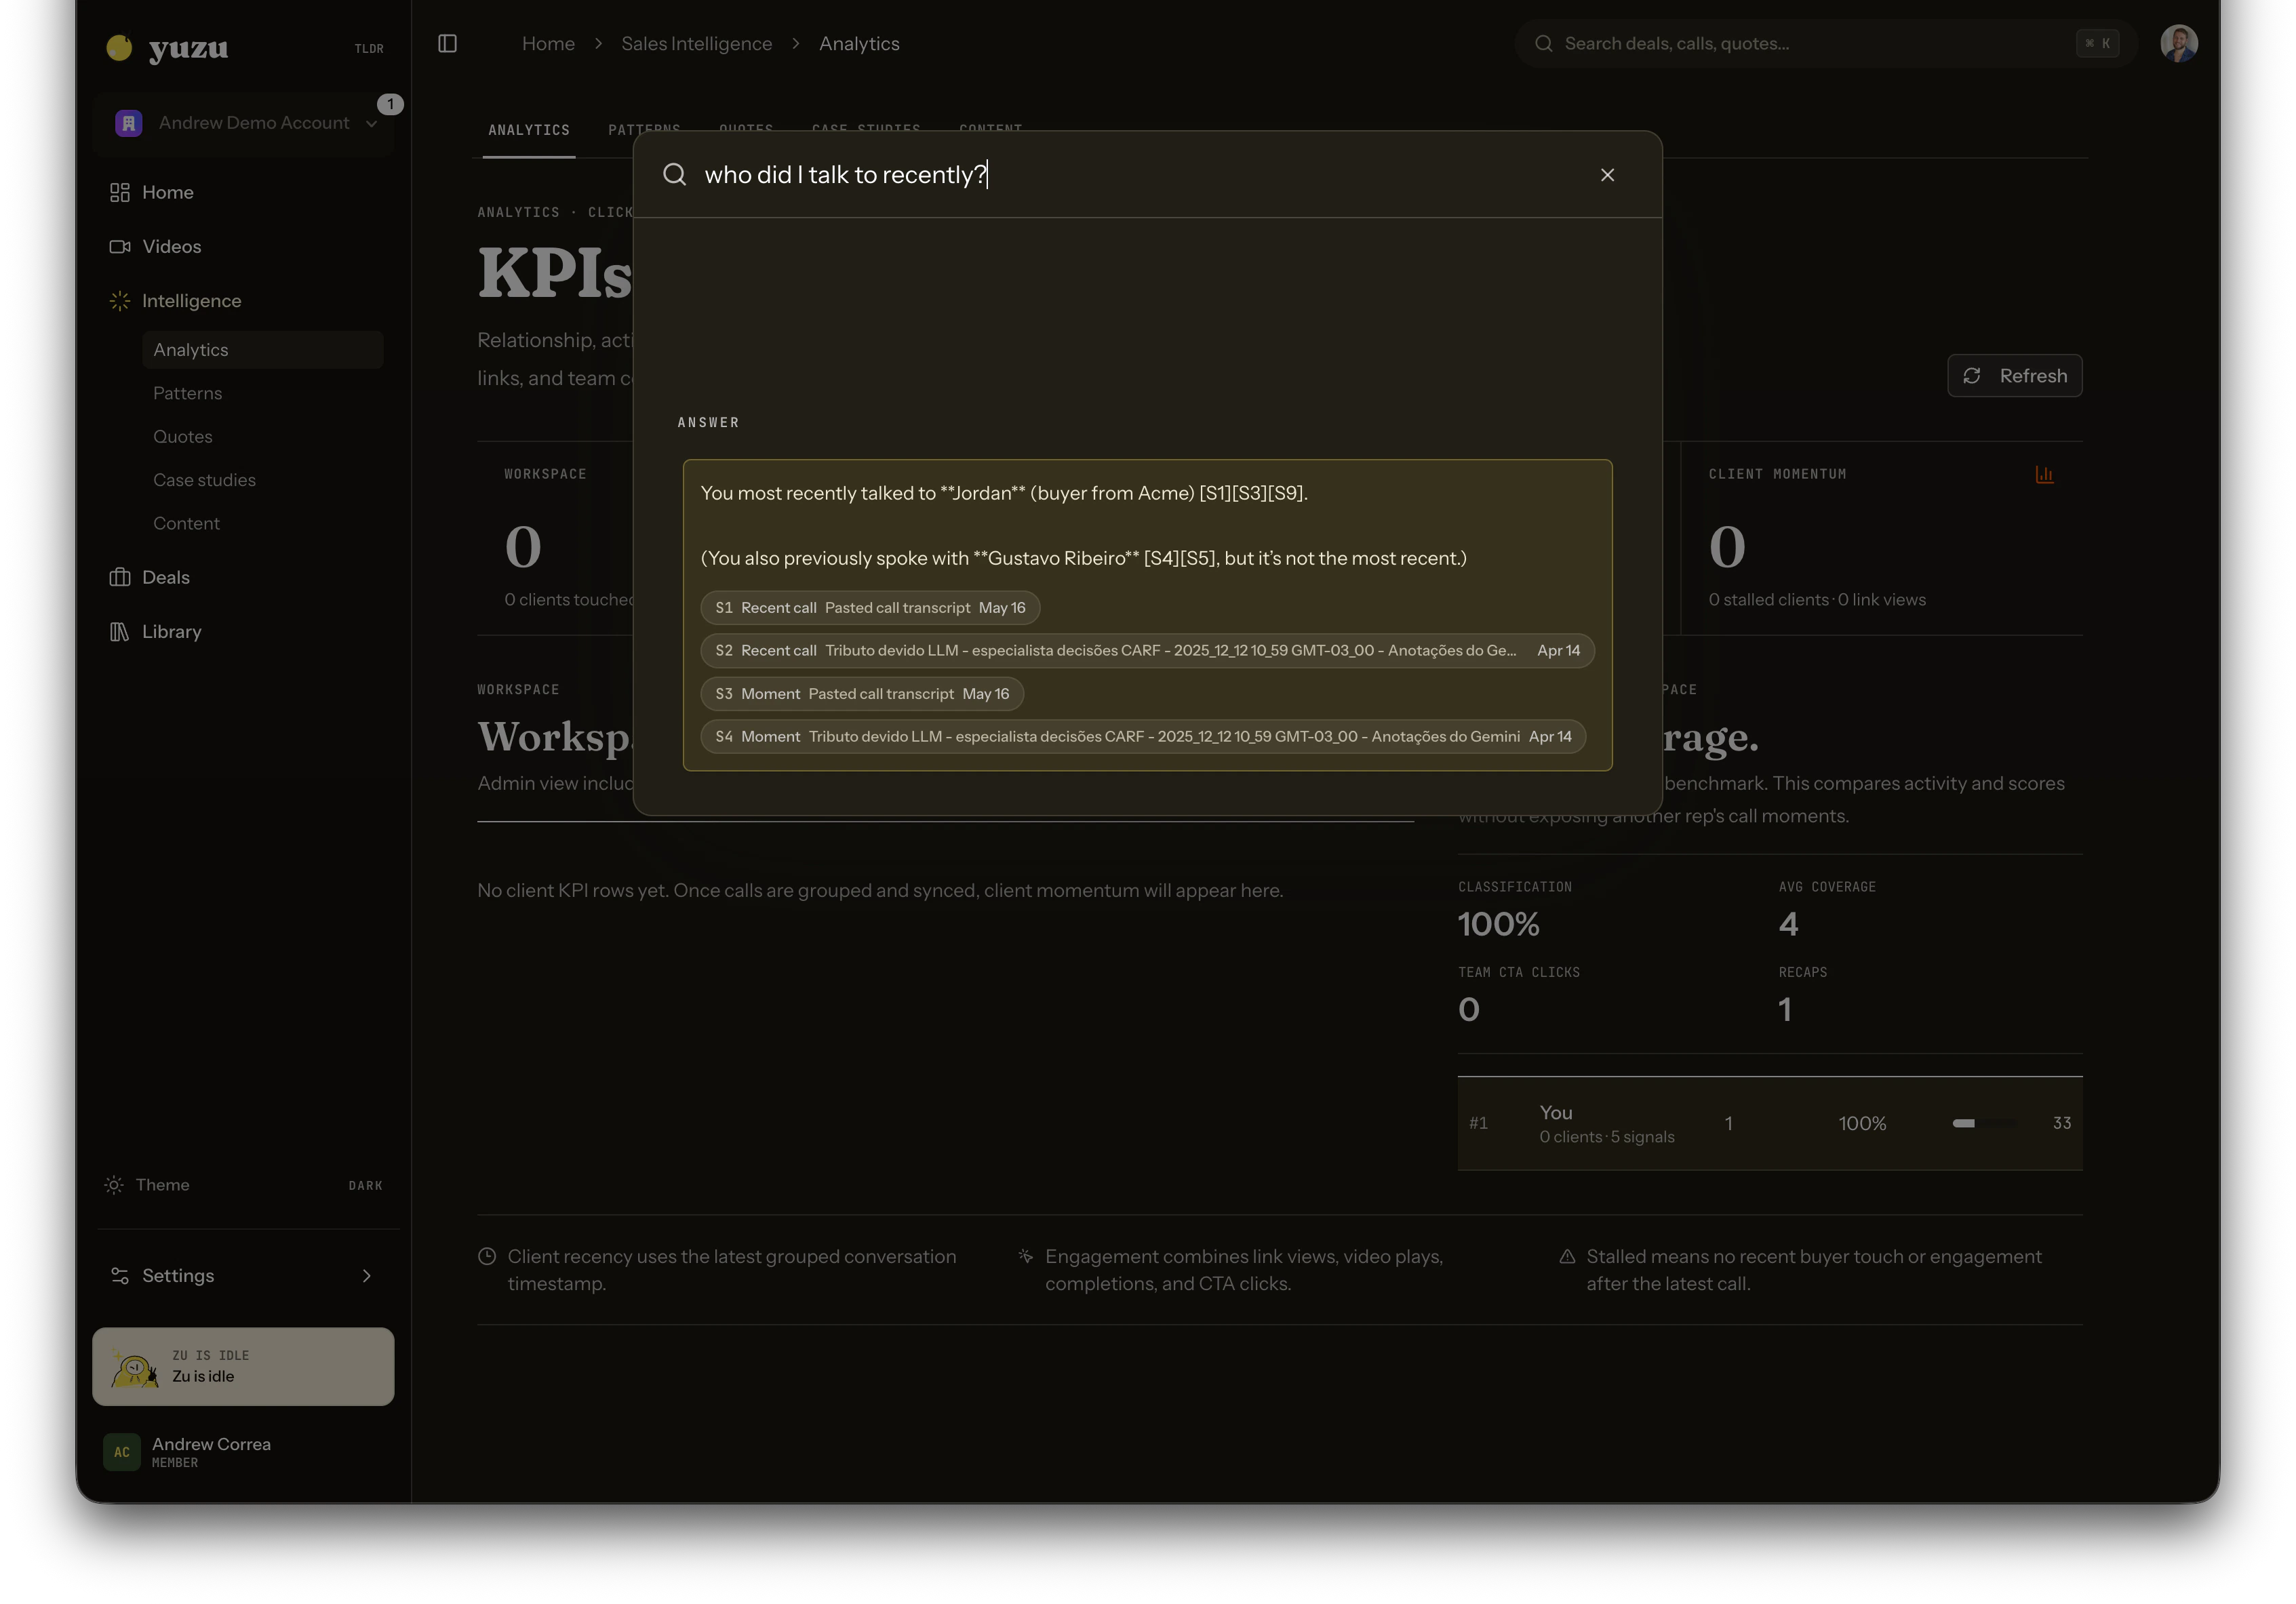The width and height of the screenshot is (2296, 1604).
Task: Click the search icon in the top bar
Action: pos(1543,43)
